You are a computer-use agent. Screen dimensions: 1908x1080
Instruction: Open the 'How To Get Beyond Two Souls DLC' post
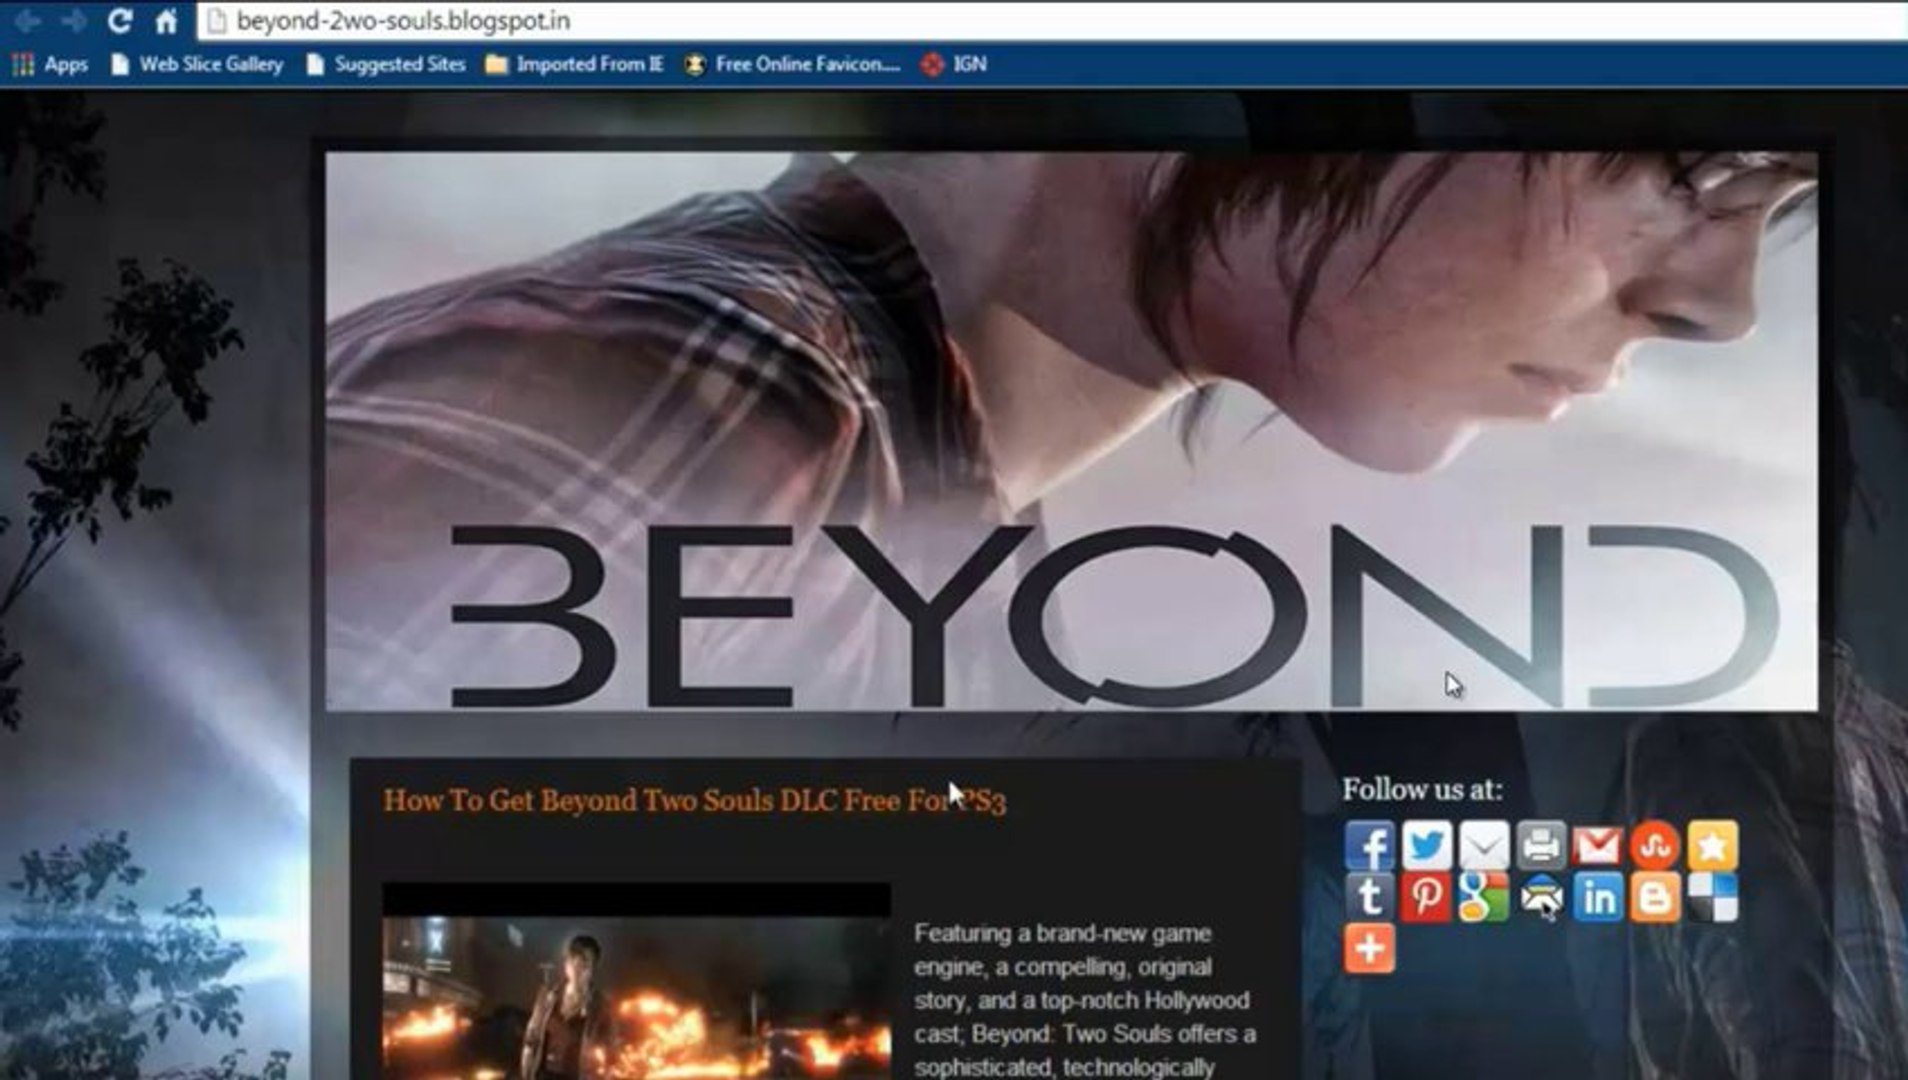(695, 801)
